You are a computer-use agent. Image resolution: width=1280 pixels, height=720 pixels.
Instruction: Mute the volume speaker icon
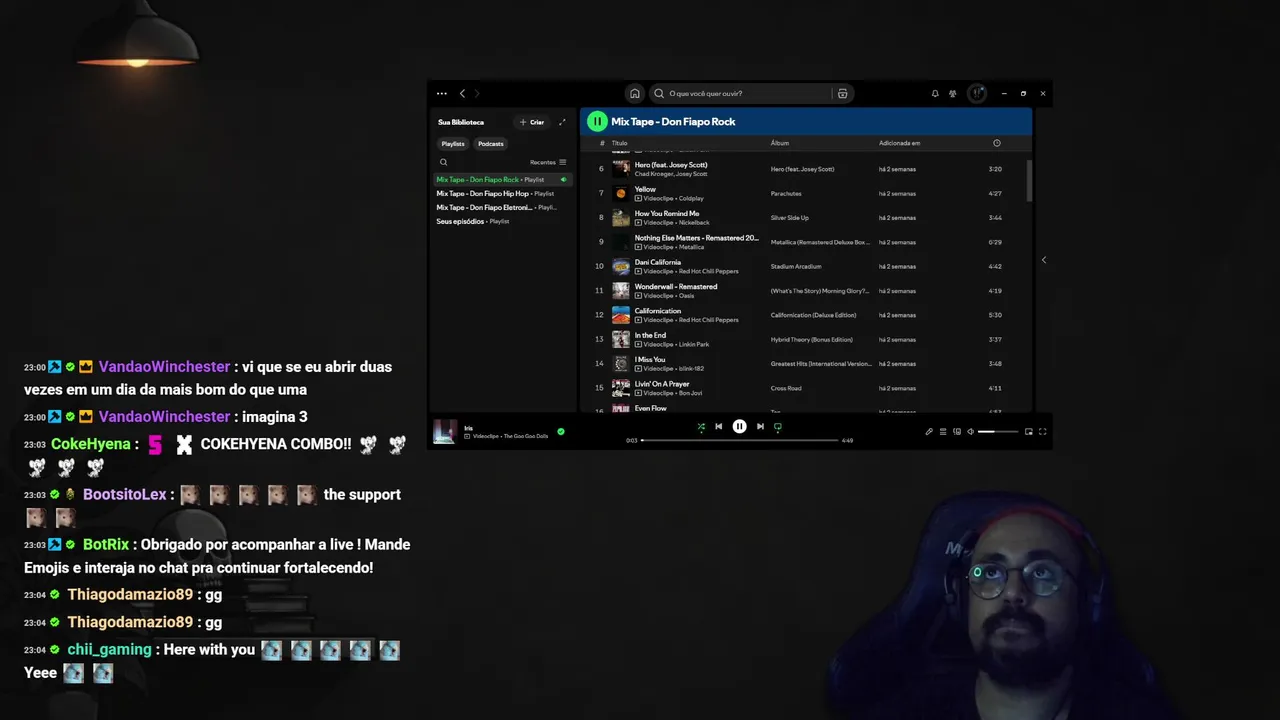point(970,431)
